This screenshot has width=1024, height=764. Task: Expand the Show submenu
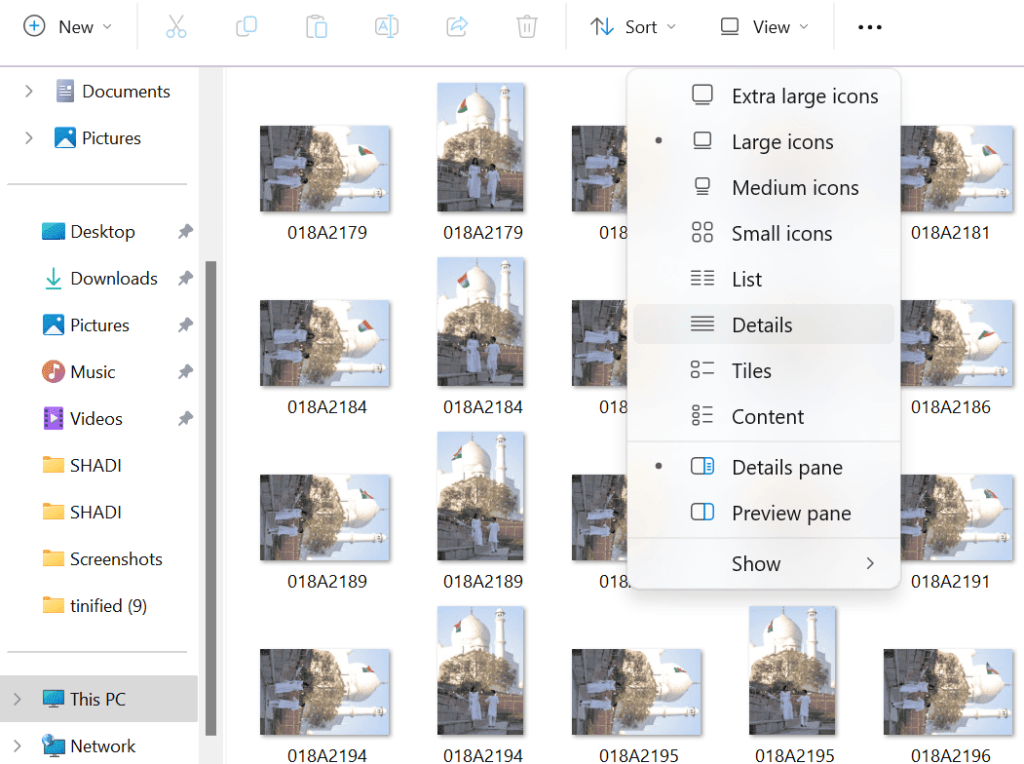pos(756,563)
